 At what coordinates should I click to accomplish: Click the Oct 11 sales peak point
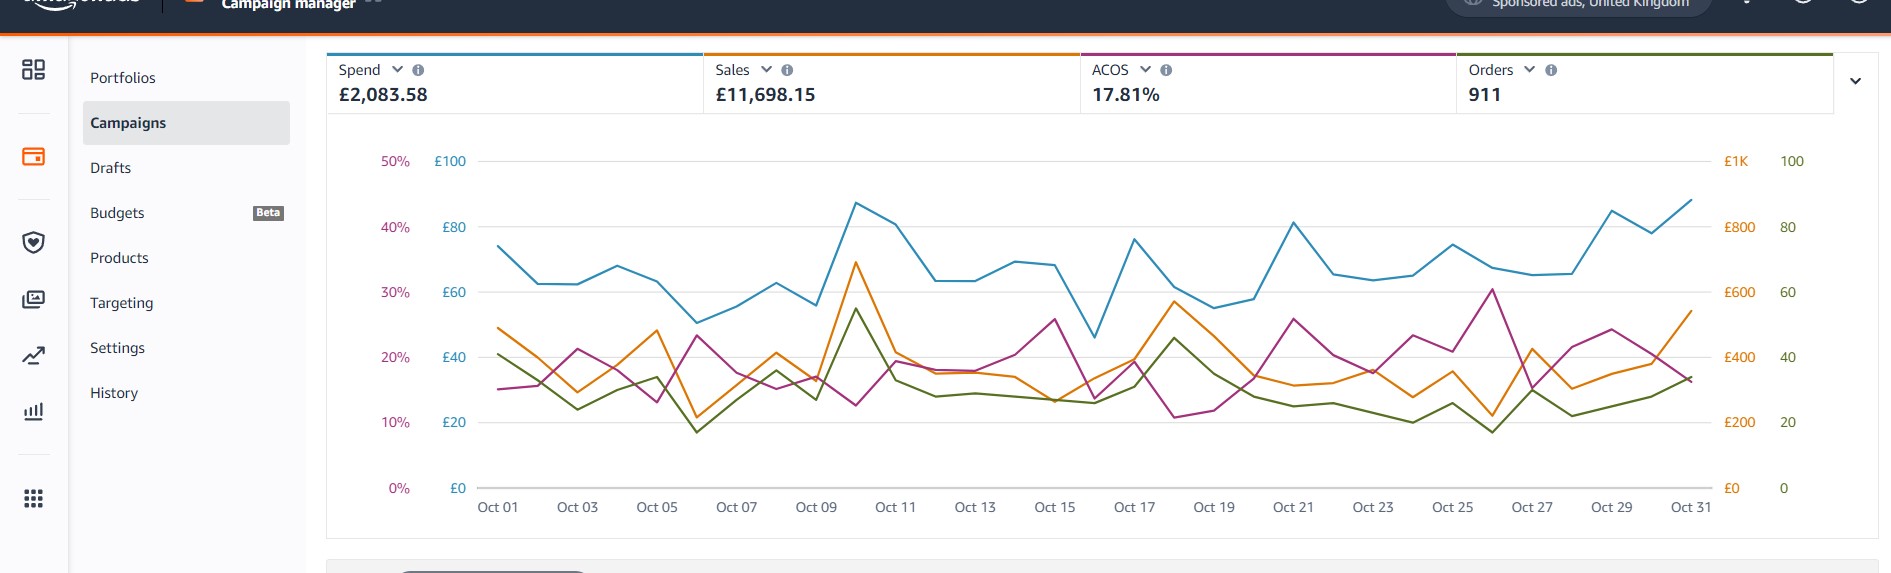coord(856,262)
